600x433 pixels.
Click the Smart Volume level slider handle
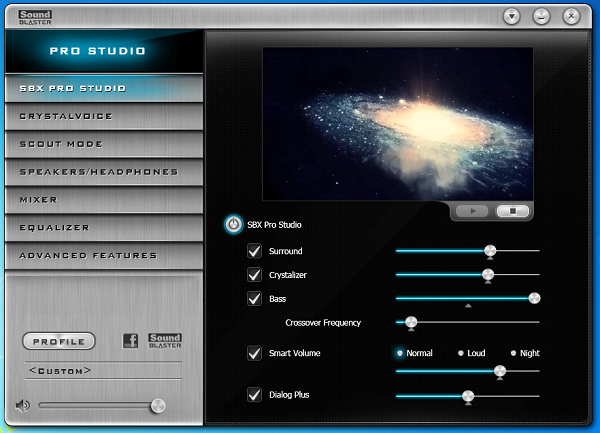click(499, 371)
